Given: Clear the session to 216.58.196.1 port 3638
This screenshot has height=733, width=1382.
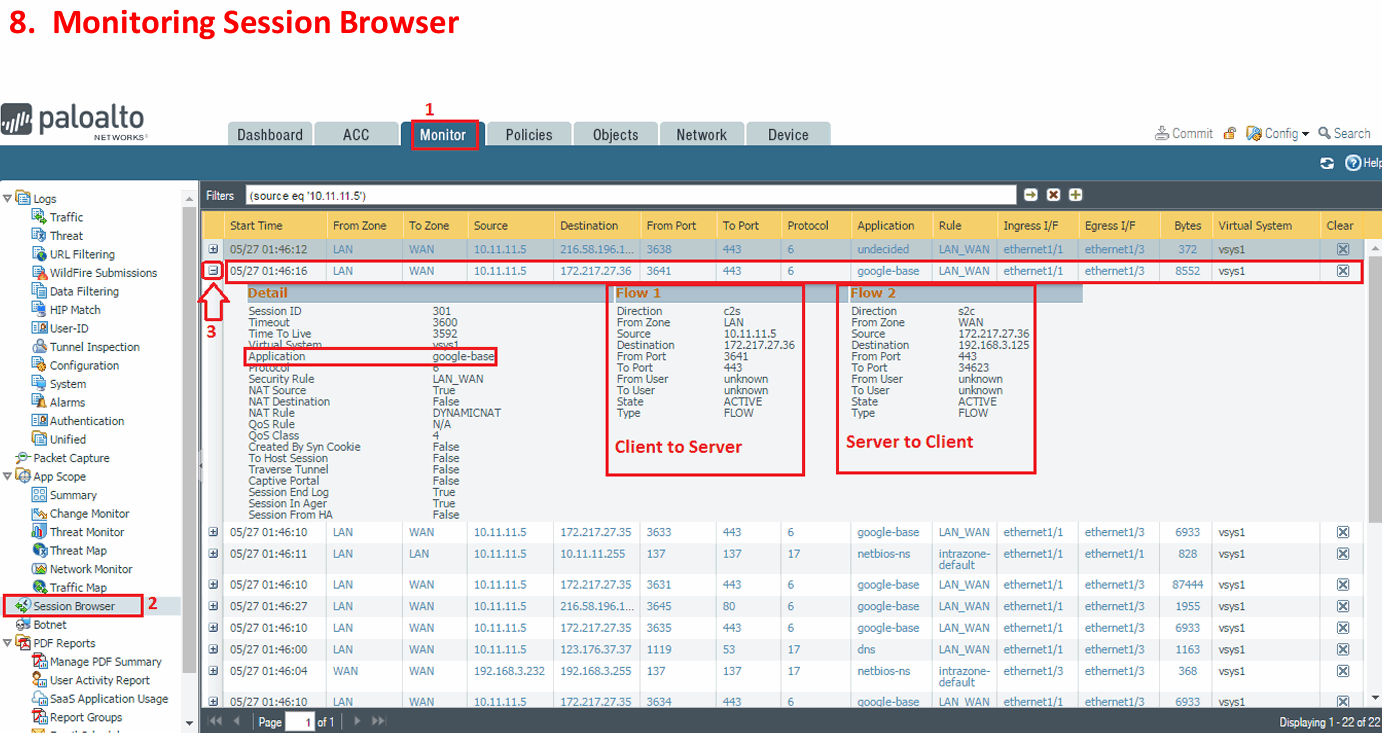Looking at the screenshot, I should (1343, 249).
